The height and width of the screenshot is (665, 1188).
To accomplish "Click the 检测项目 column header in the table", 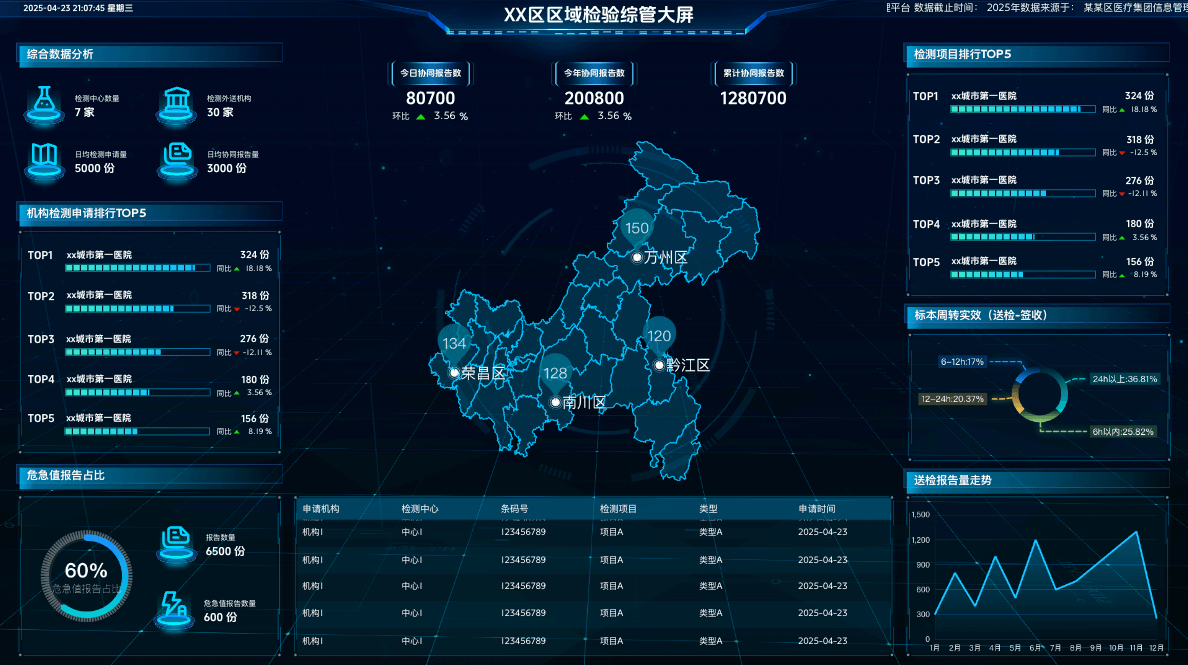I will (x=619, y=509).
